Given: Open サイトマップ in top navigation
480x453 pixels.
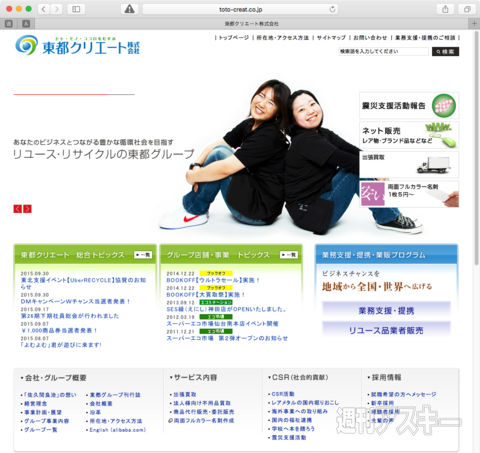Looking at the screenshot, I should 331,38.
